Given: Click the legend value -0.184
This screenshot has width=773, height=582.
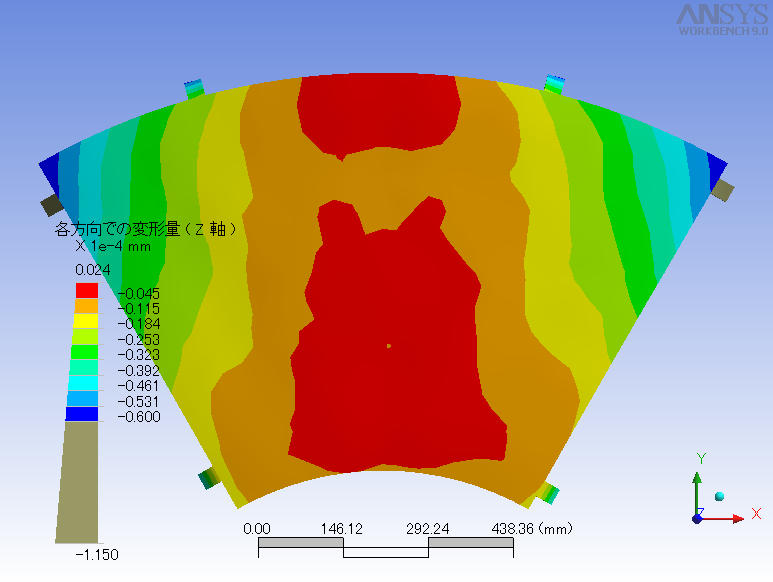Looking at the screenshot, I should tap(139, 324).
